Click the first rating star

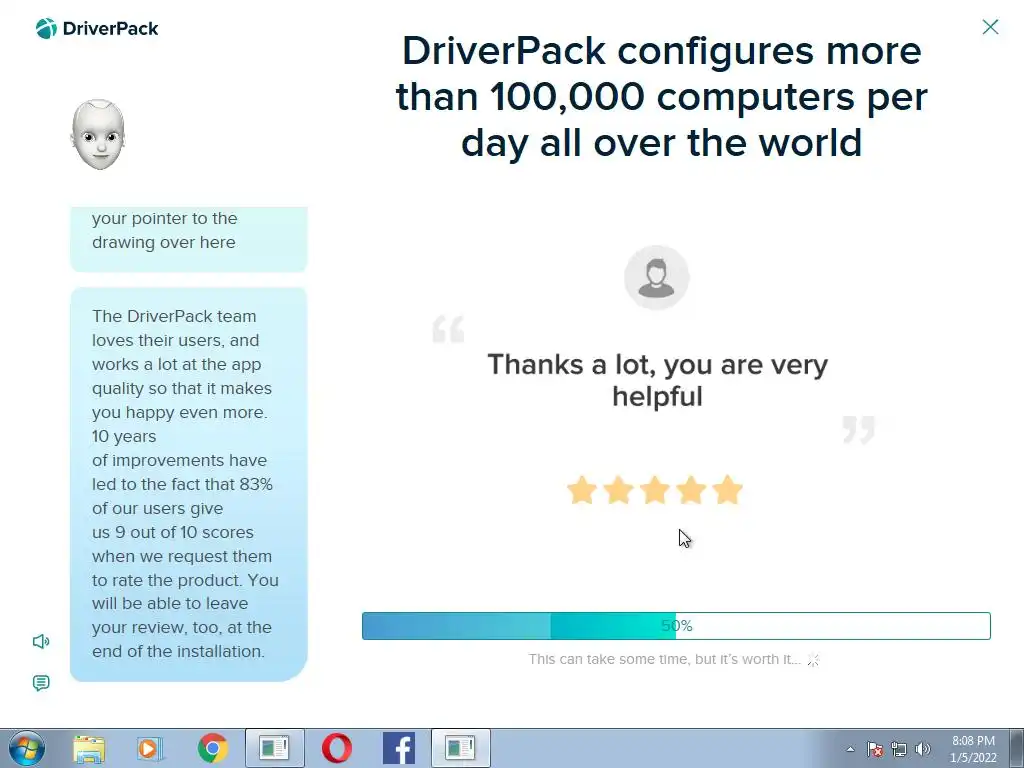coord(581,490)
